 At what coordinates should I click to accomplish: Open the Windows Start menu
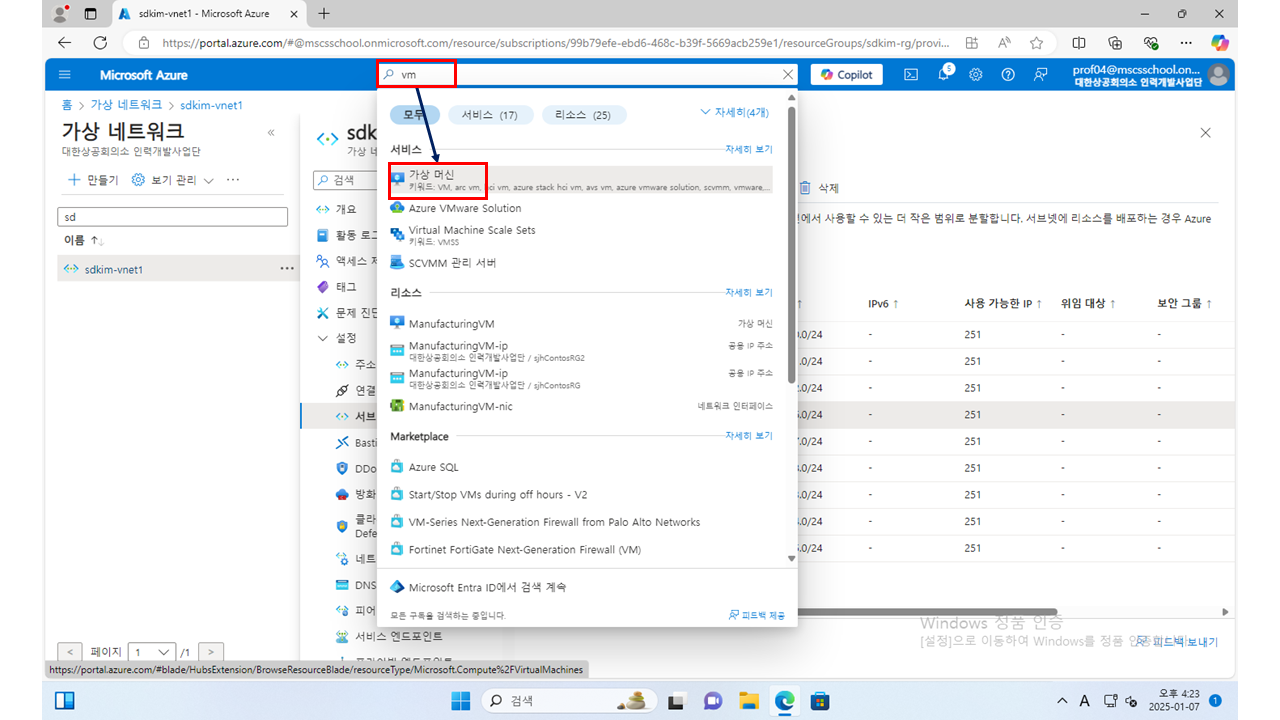point(459,700)
